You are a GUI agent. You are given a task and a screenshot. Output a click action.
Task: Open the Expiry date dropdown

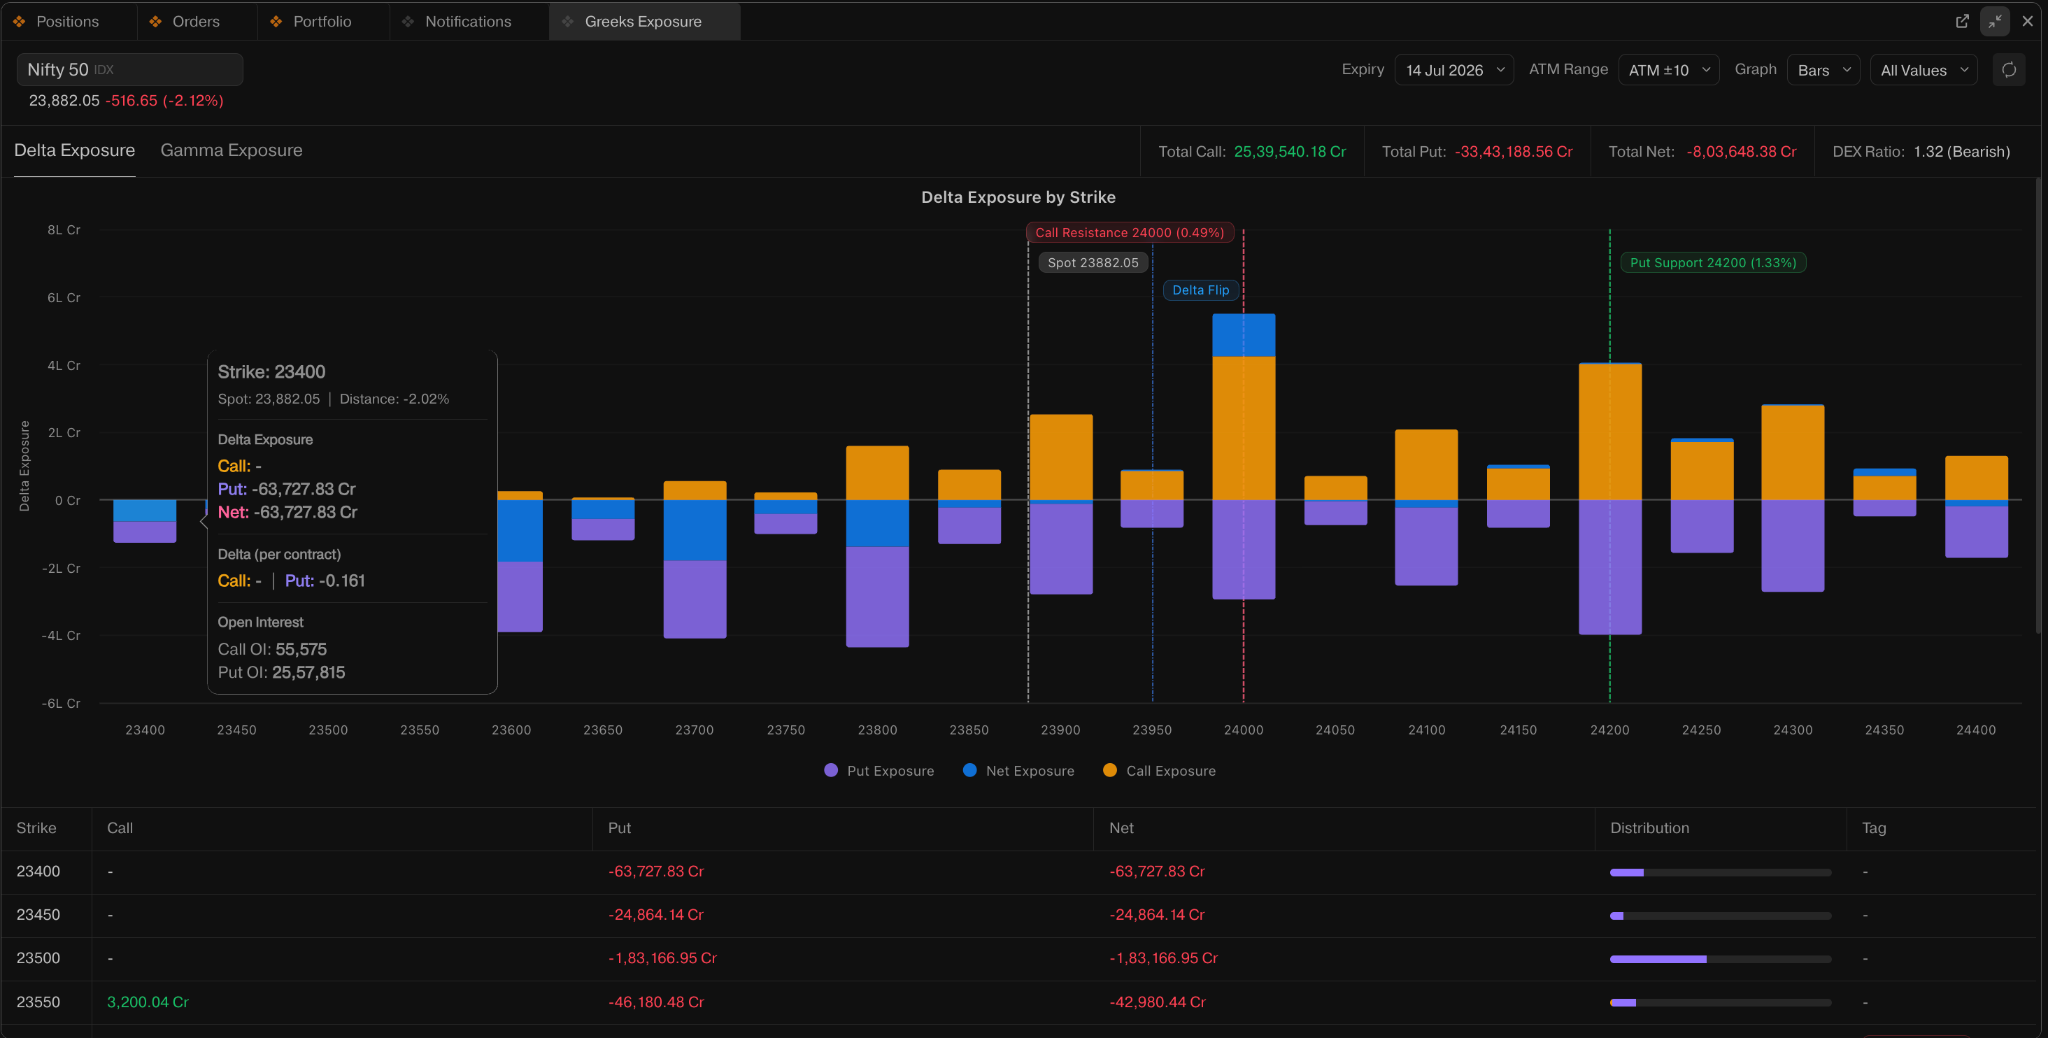coord(1454,70)
